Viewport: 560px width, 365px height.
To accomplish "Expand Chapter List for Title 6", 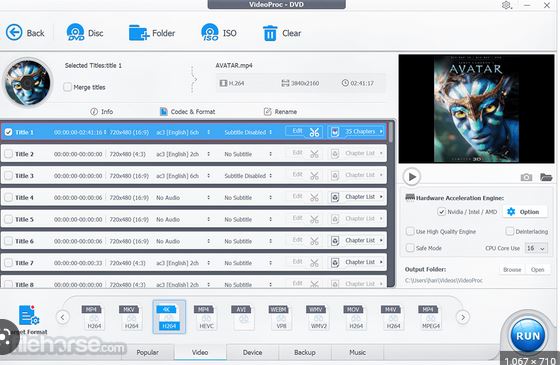I will pyautogui.click(x=357, y=241).
